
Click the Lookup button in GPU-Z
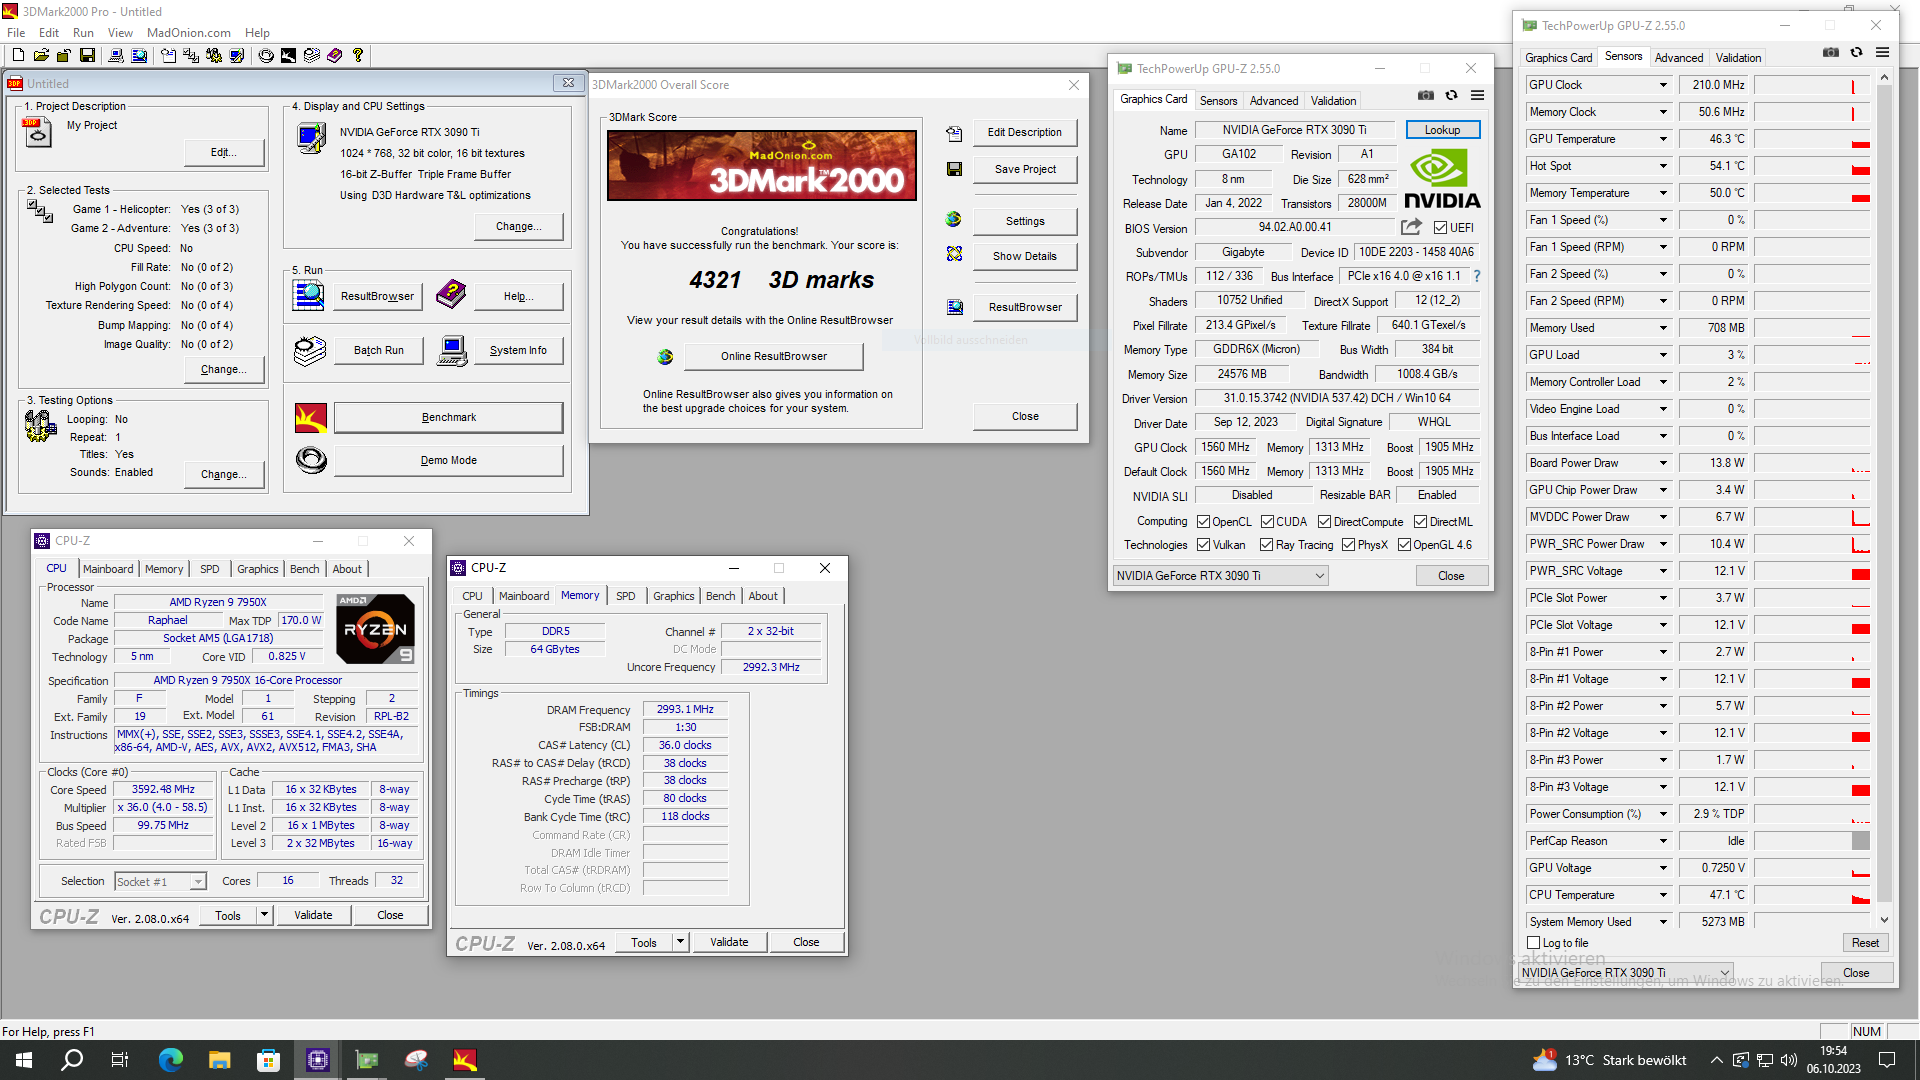pos(1442,130)
